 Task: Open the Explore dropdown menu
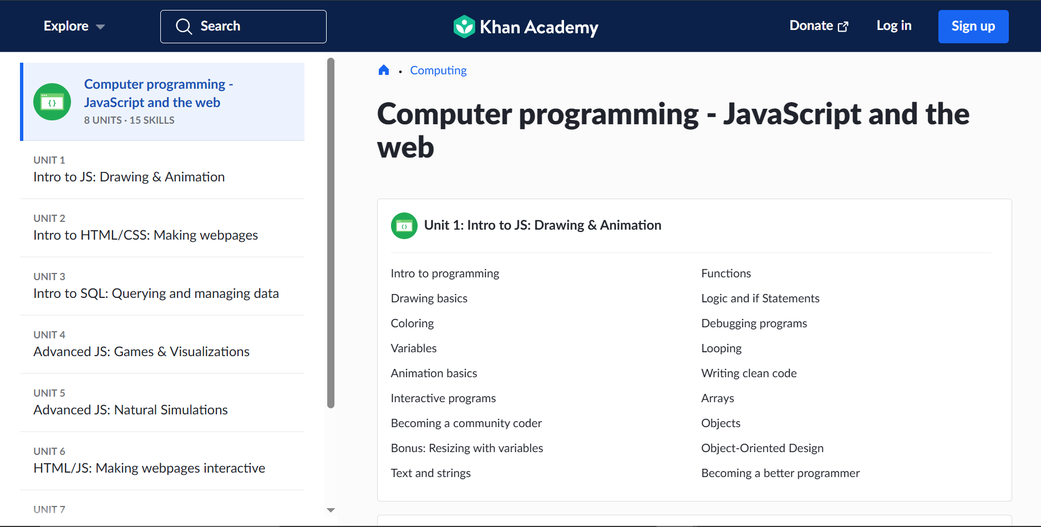pyautogui.click(x=74, y=27)
